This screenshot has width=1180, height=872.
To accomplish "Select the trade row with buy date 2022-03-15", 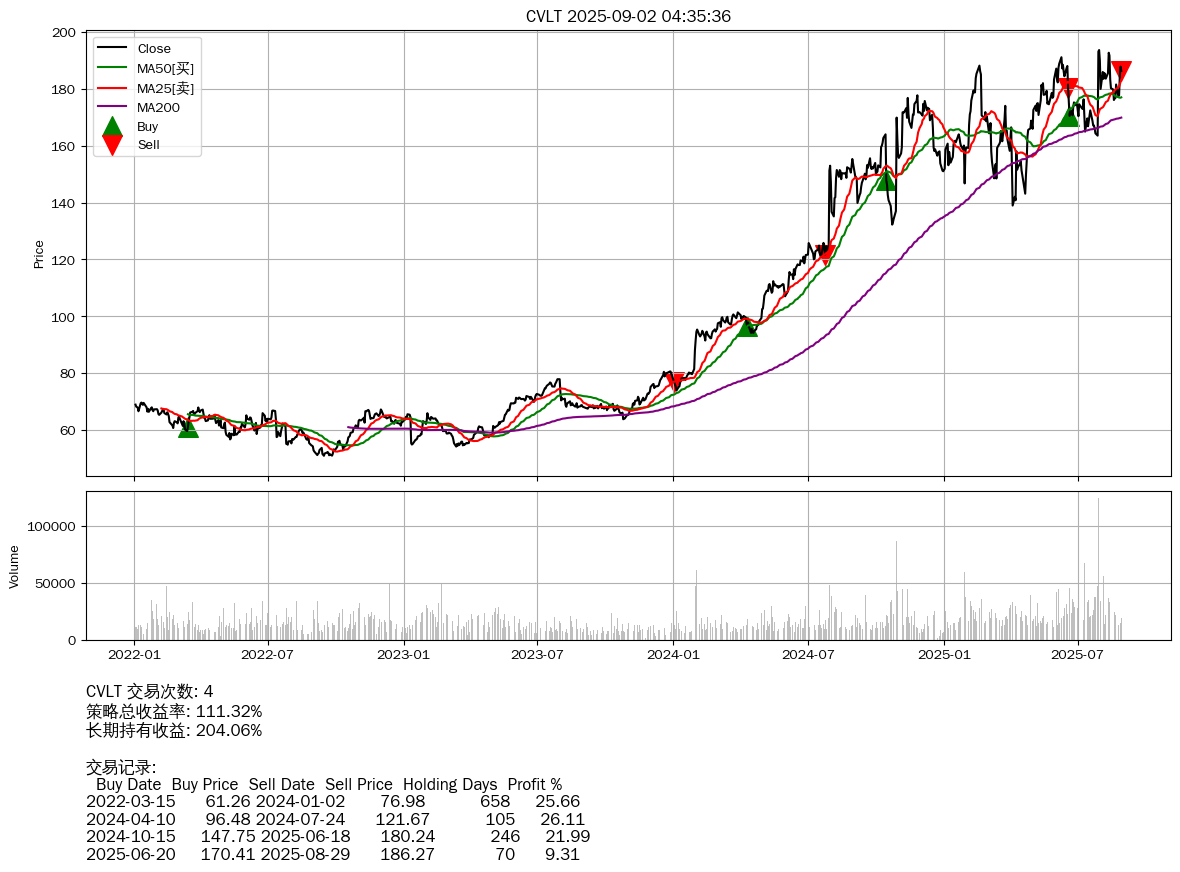I will [x=333, y=801].
